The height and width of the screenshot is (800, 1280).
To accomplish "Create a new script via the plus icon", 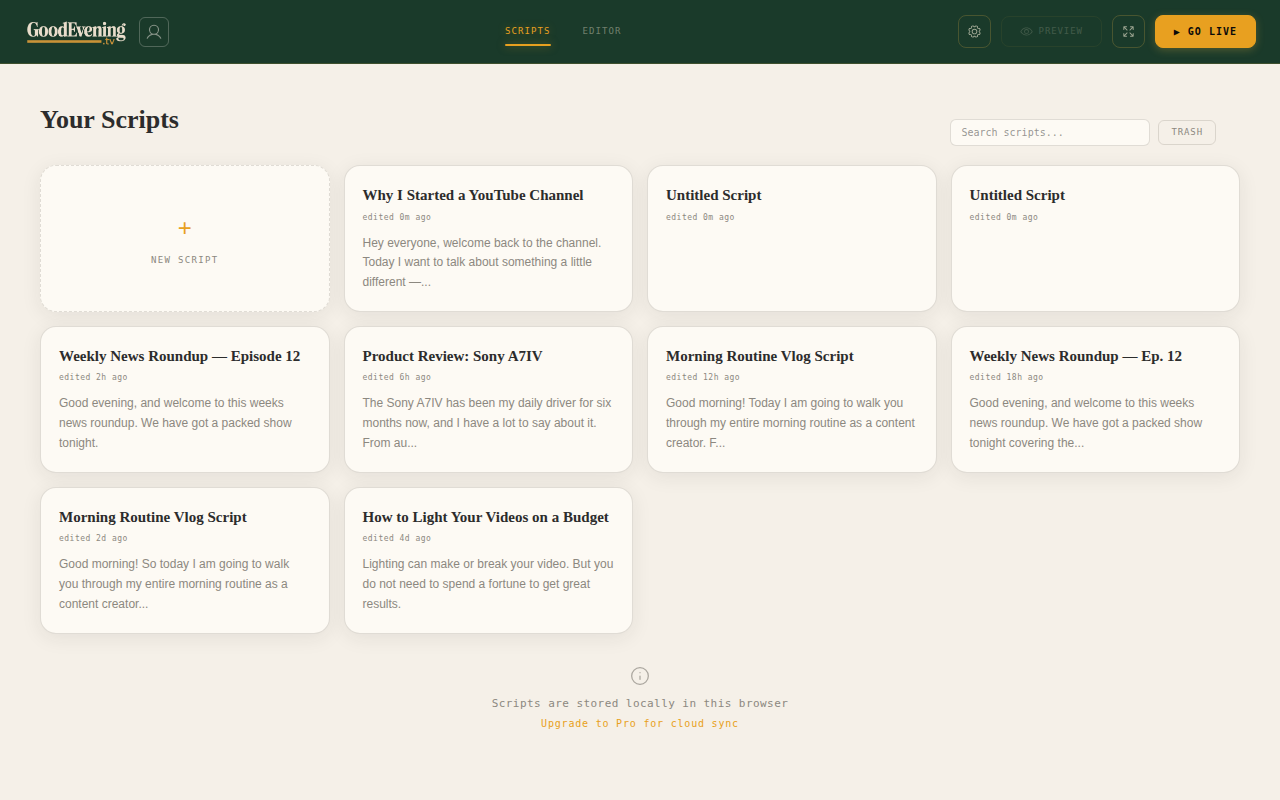I will 184,228.
